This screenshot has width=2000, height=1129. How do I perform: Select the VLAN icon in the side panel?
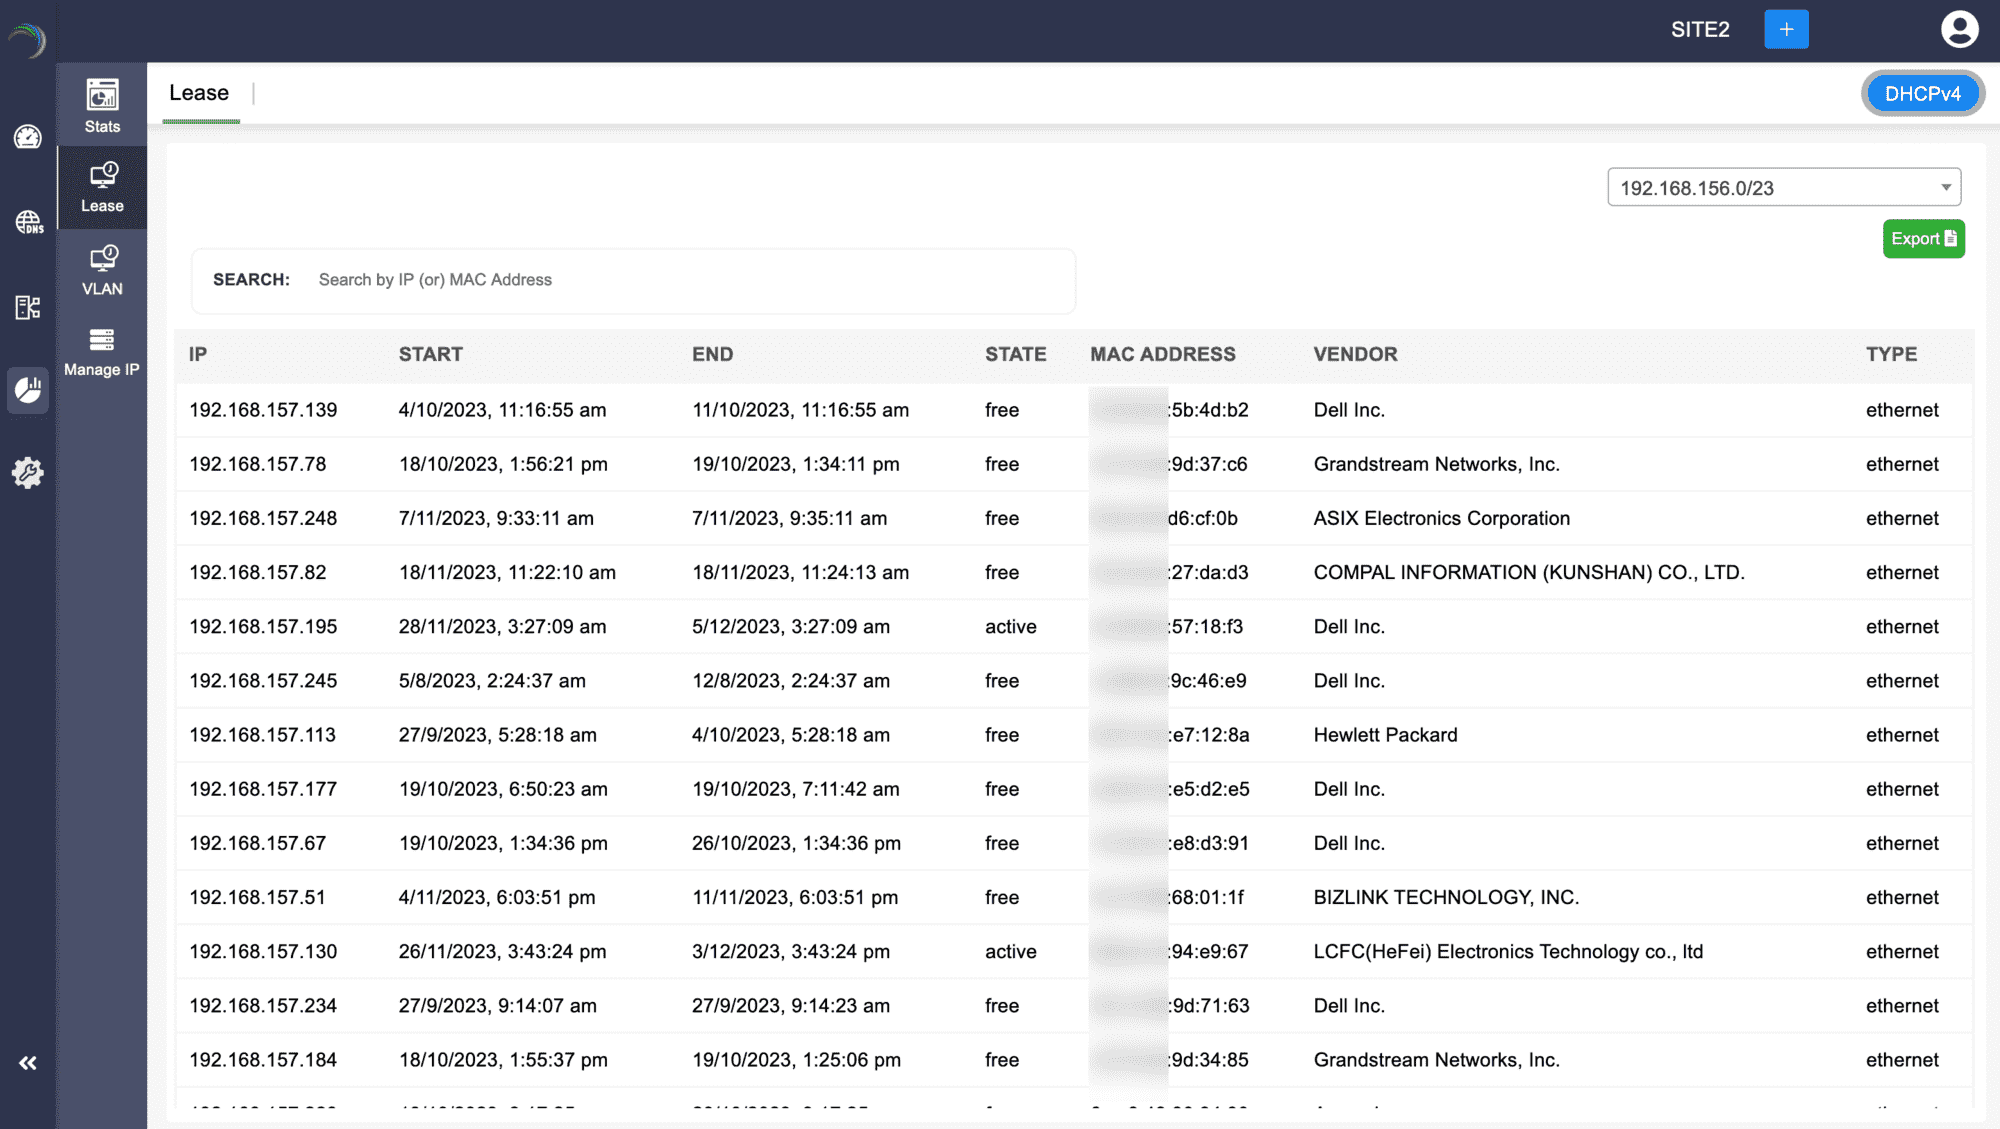point(101,268)
